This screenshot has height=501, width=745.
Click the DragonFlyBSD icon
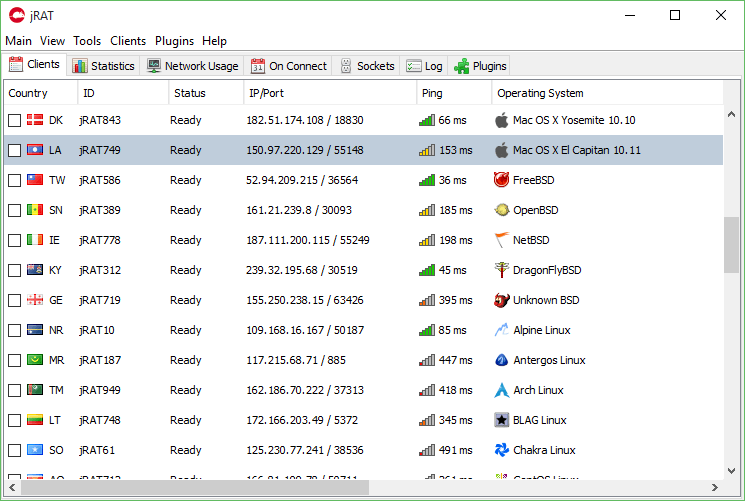tap(502, 270)
